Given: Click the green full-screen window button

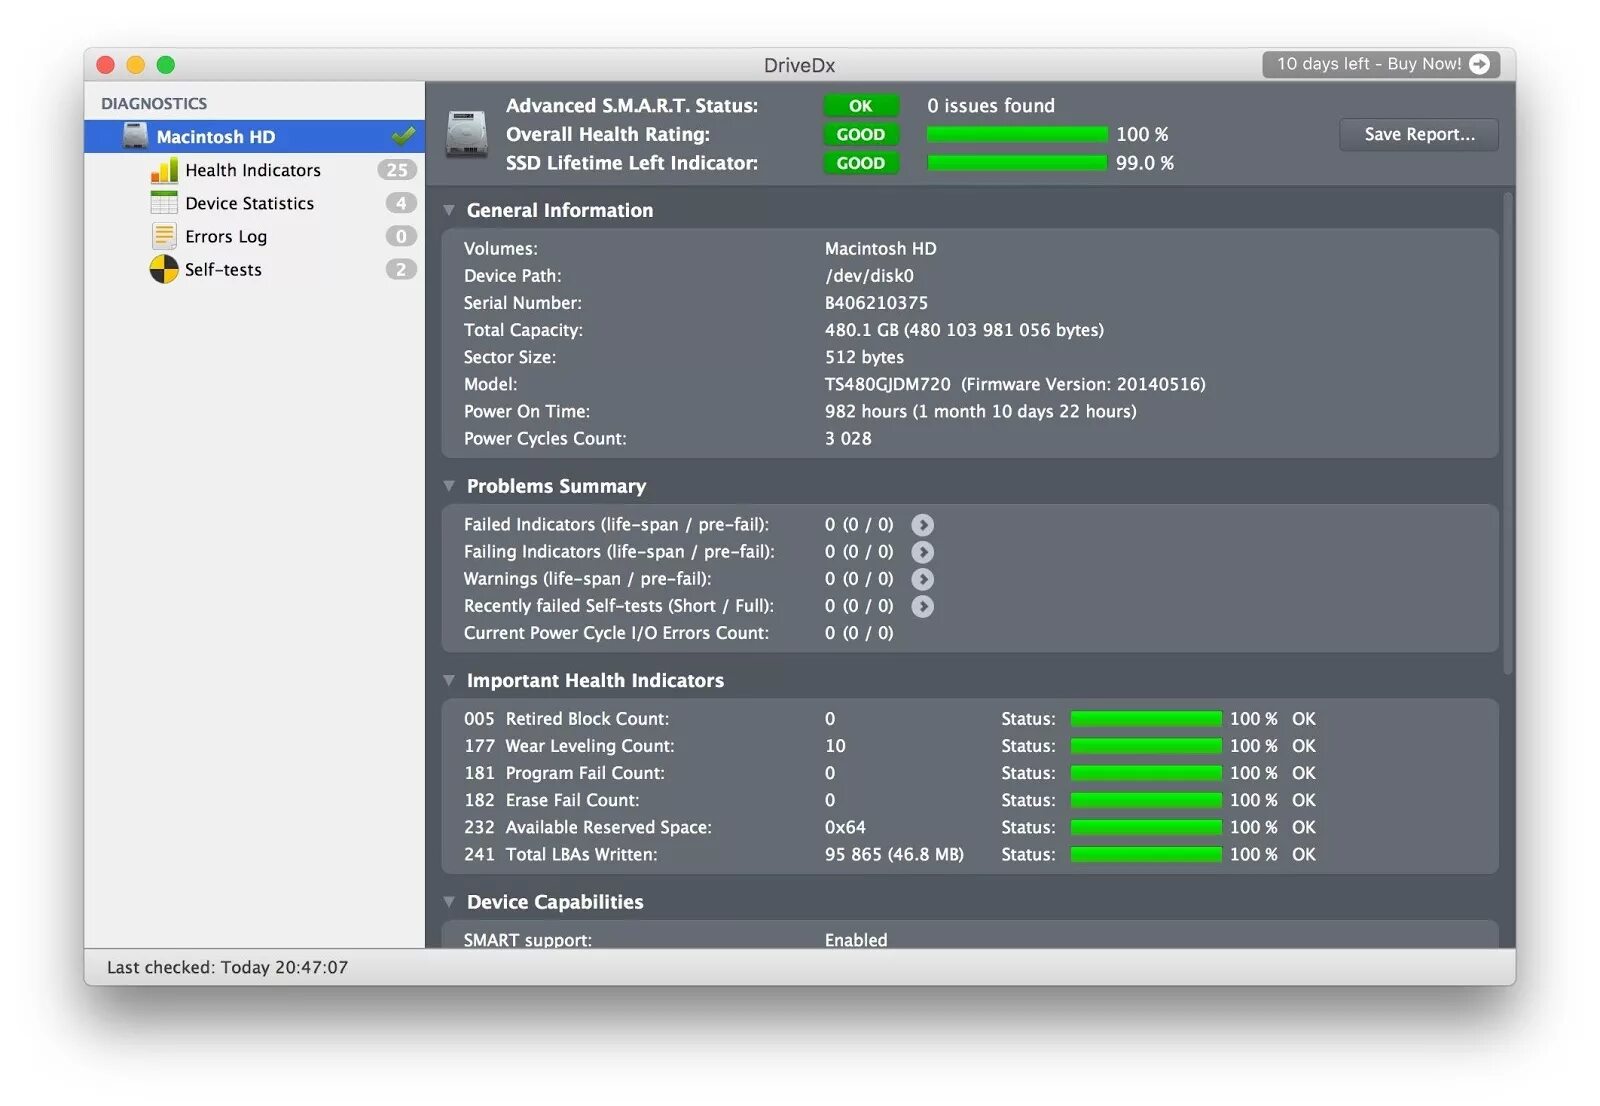Looking at the screenshot, I should (166, 65).
